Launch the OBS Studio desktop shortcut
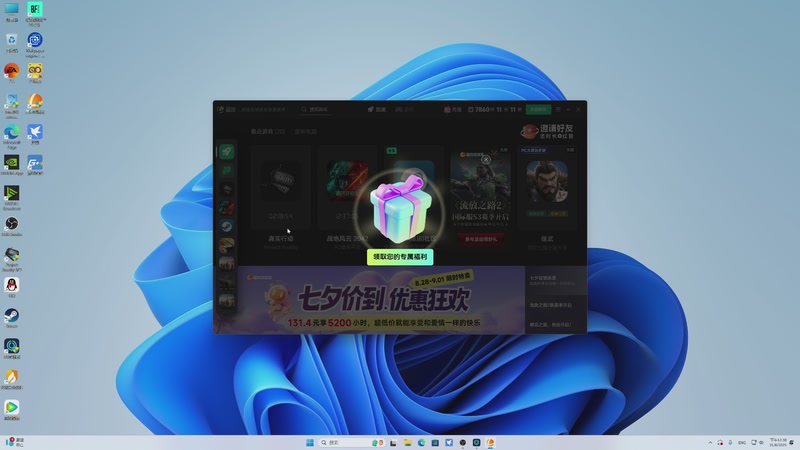This screenshot has height=450, width=800. [12, 227]
